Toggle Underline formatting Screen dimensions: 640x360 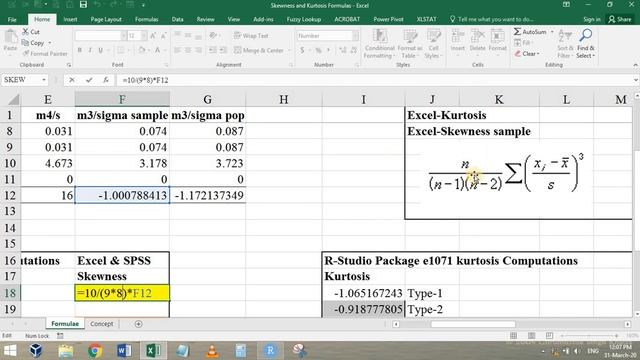[100, 50]
